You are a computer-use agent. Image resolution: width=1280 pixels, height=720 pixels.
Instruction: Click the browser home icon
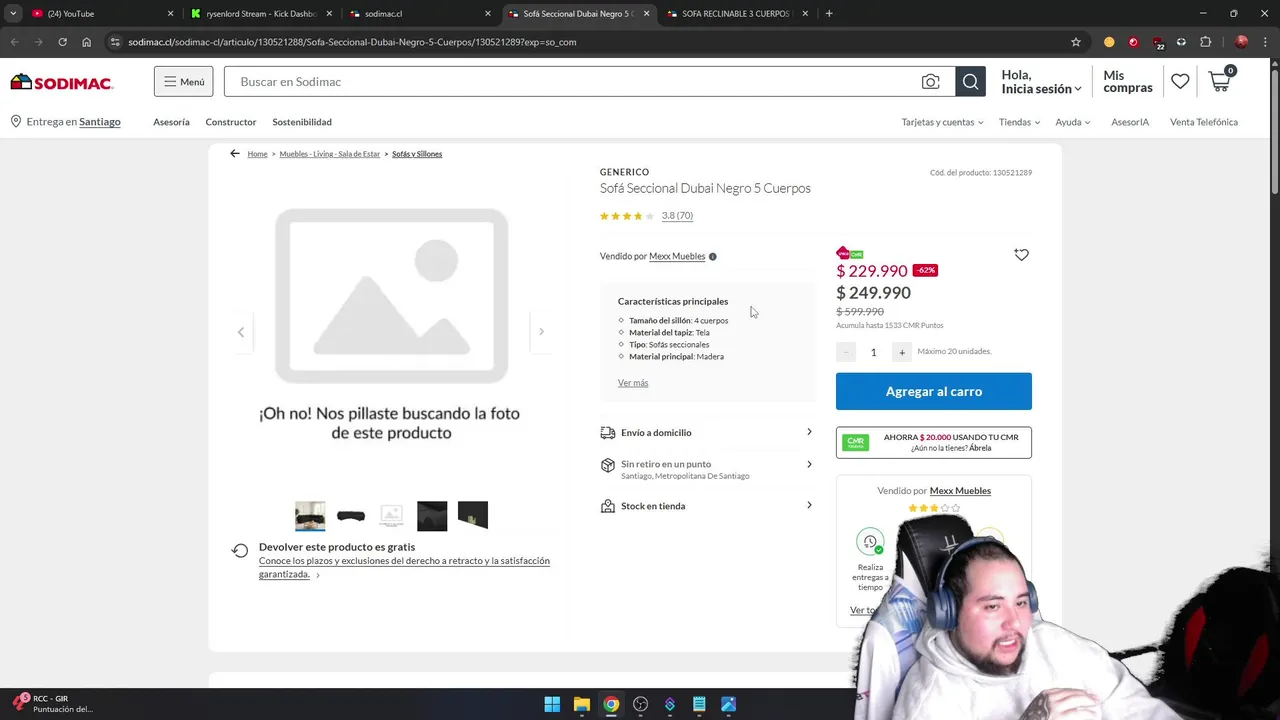pos(87,42)
